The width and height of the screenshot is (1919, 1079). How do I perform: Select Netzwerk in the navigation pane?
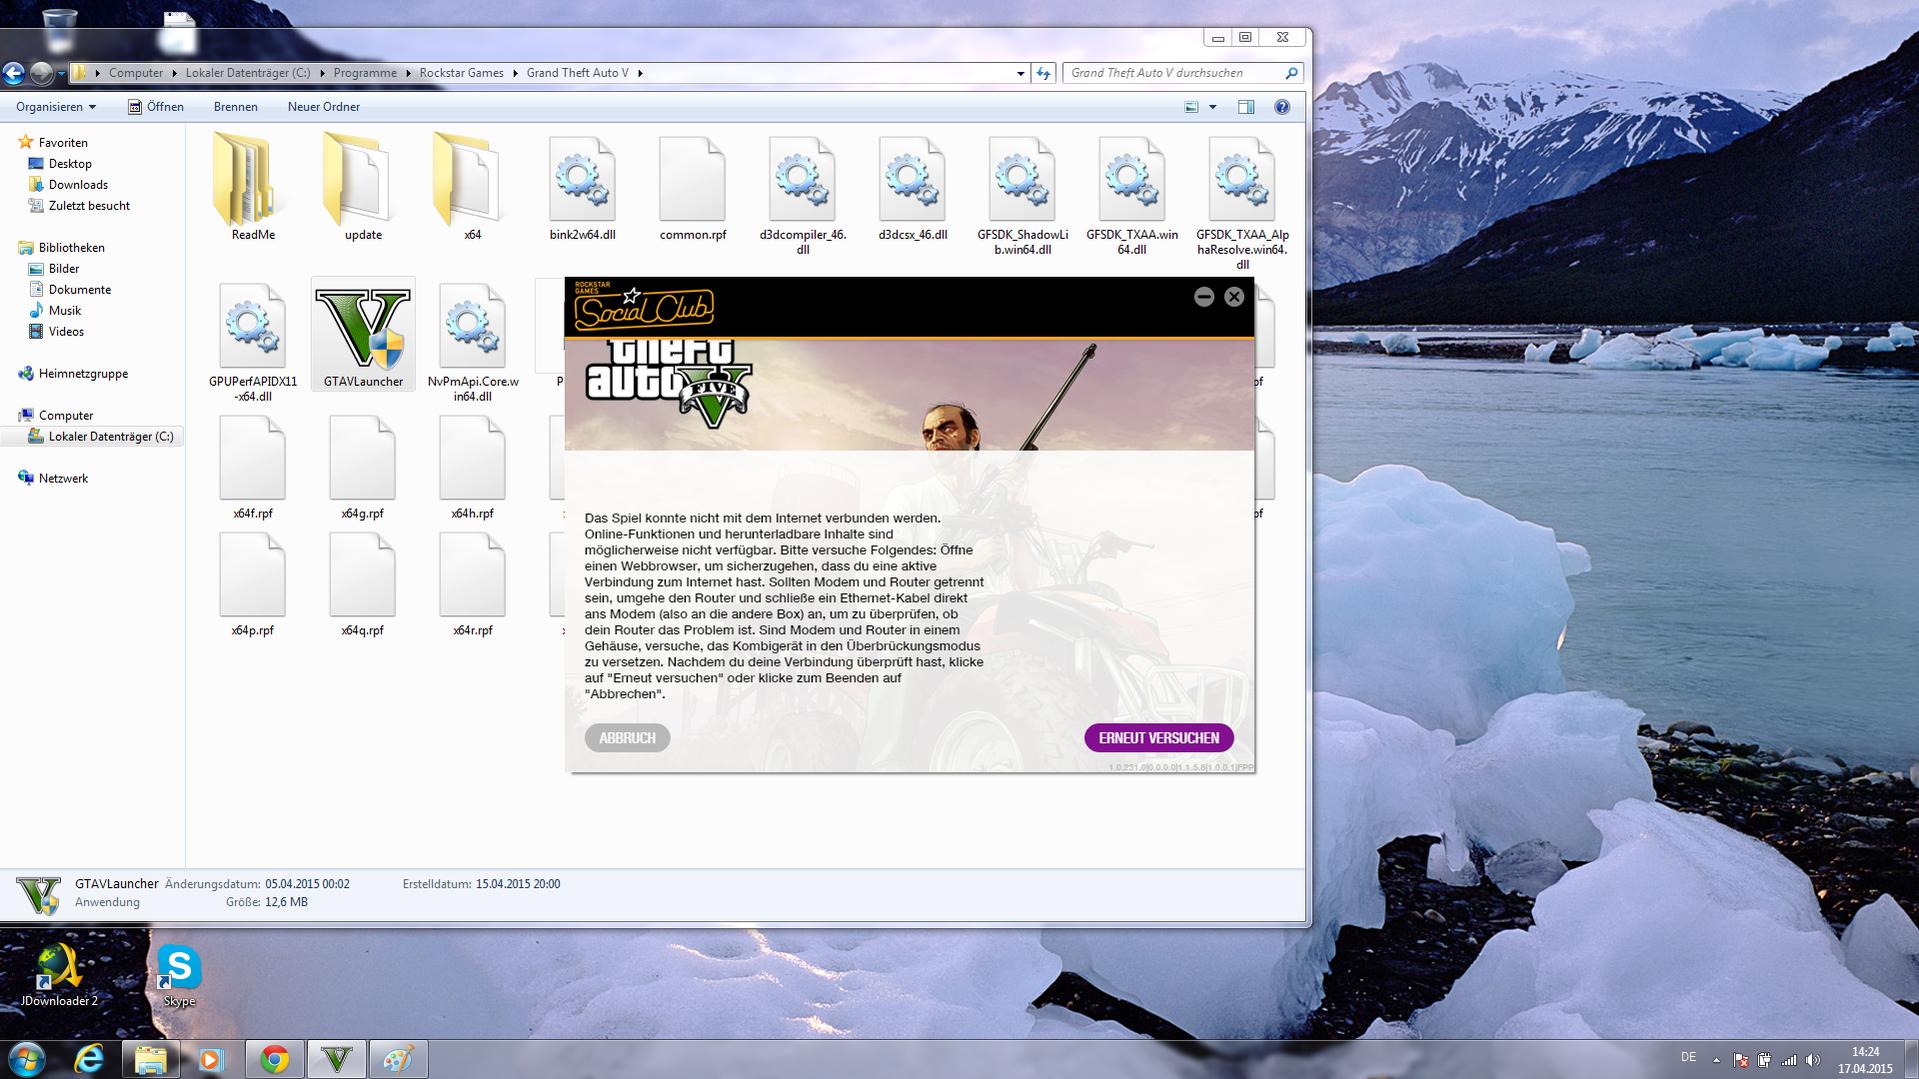pyautogui.click(x=62, y=479)
